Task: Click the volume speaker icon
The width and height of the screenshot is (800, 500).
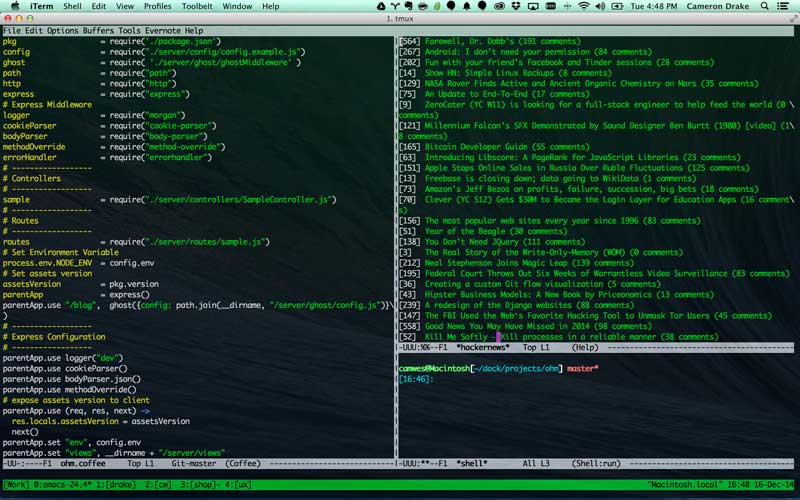Action: point(600,6)
